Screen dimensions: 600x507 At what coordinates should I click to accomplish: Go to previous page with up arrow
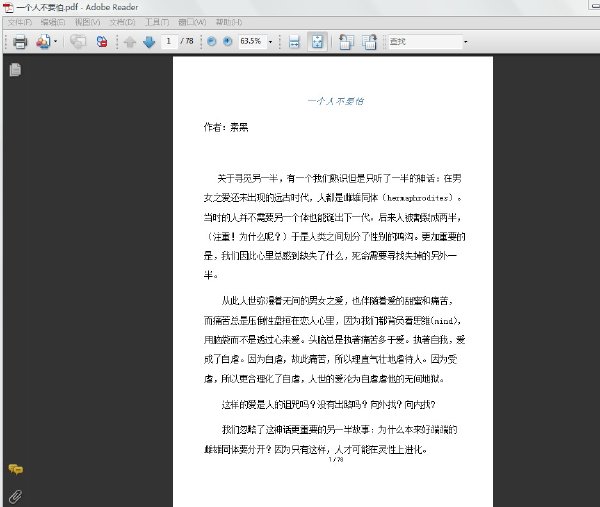[x=130, y=42]
